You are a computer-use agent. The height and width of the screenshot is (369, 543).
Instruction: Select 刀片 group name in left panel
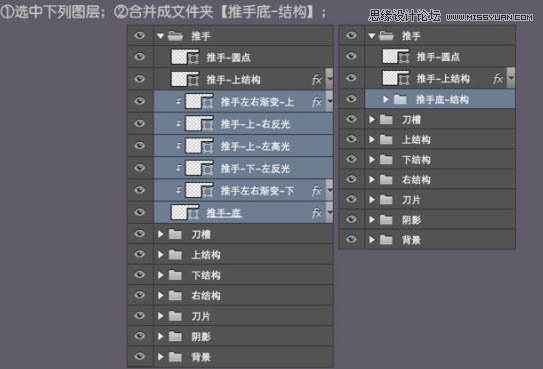click(x=201, y=316)
